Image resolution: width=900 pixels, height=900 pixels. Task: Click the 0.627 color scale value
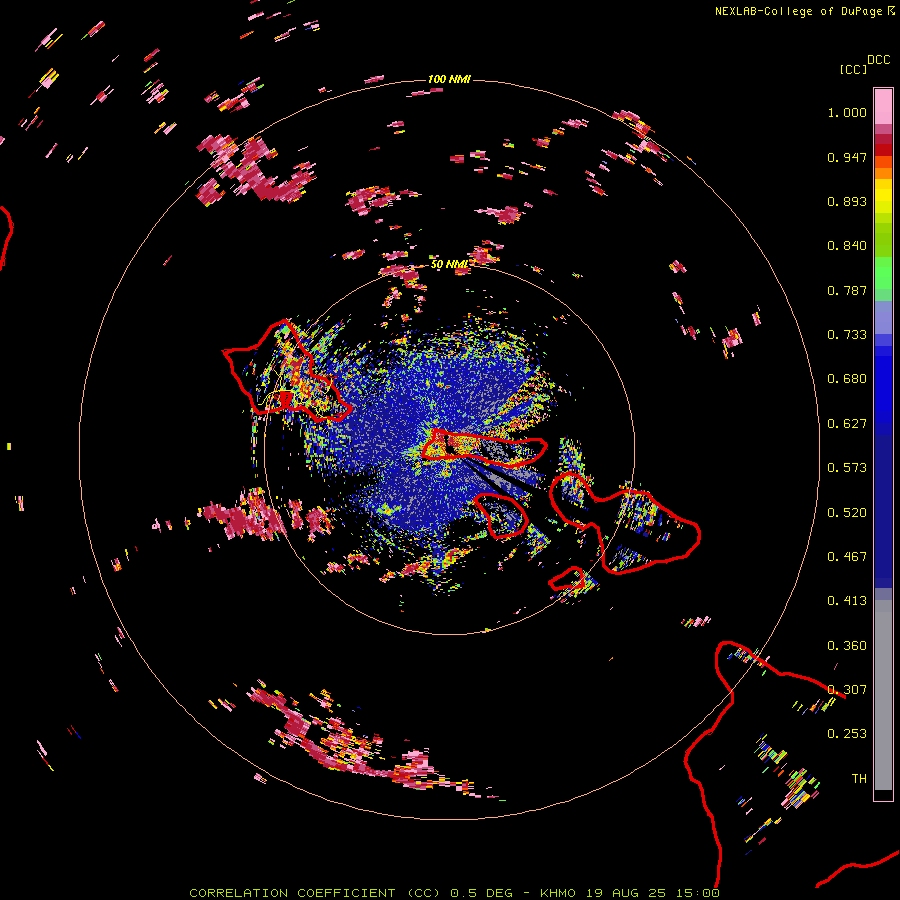(847, 424)
